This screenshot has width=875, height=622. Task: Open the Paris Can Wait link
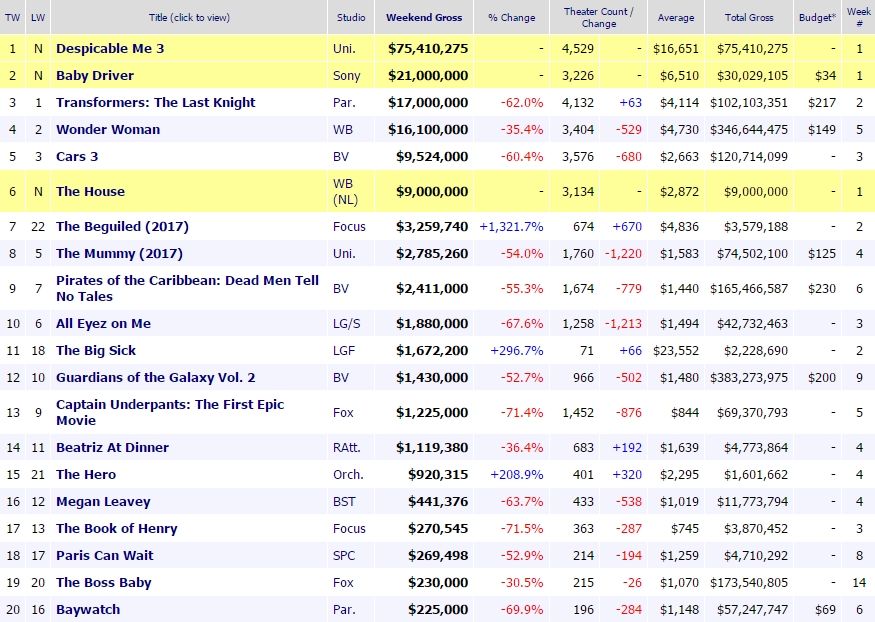(104, 555)
